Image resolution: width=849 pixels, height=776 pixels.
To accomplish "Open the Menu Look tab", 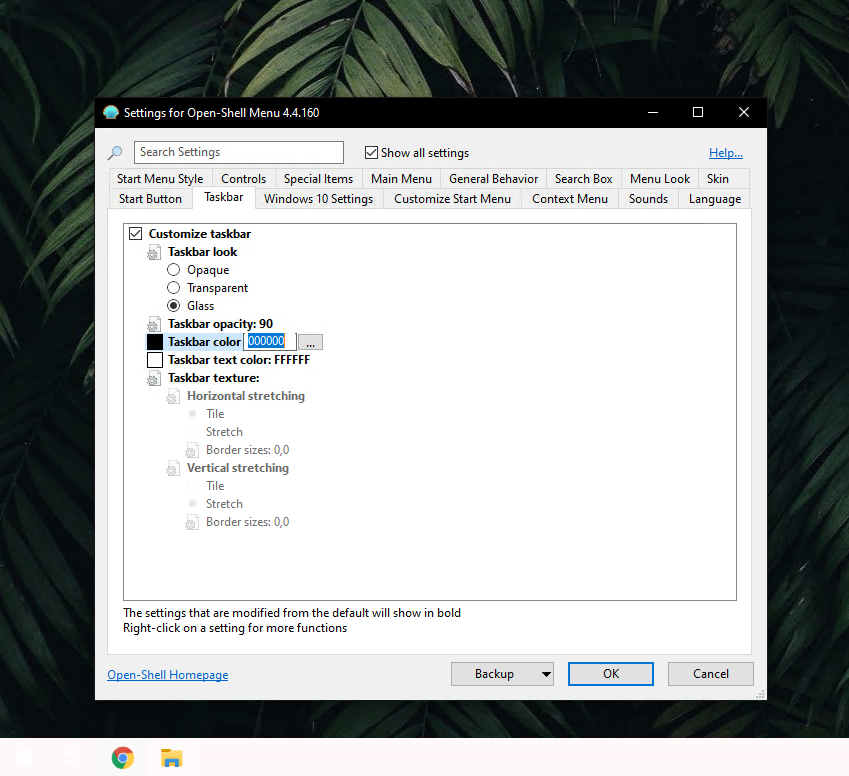I will pos(659,179).
